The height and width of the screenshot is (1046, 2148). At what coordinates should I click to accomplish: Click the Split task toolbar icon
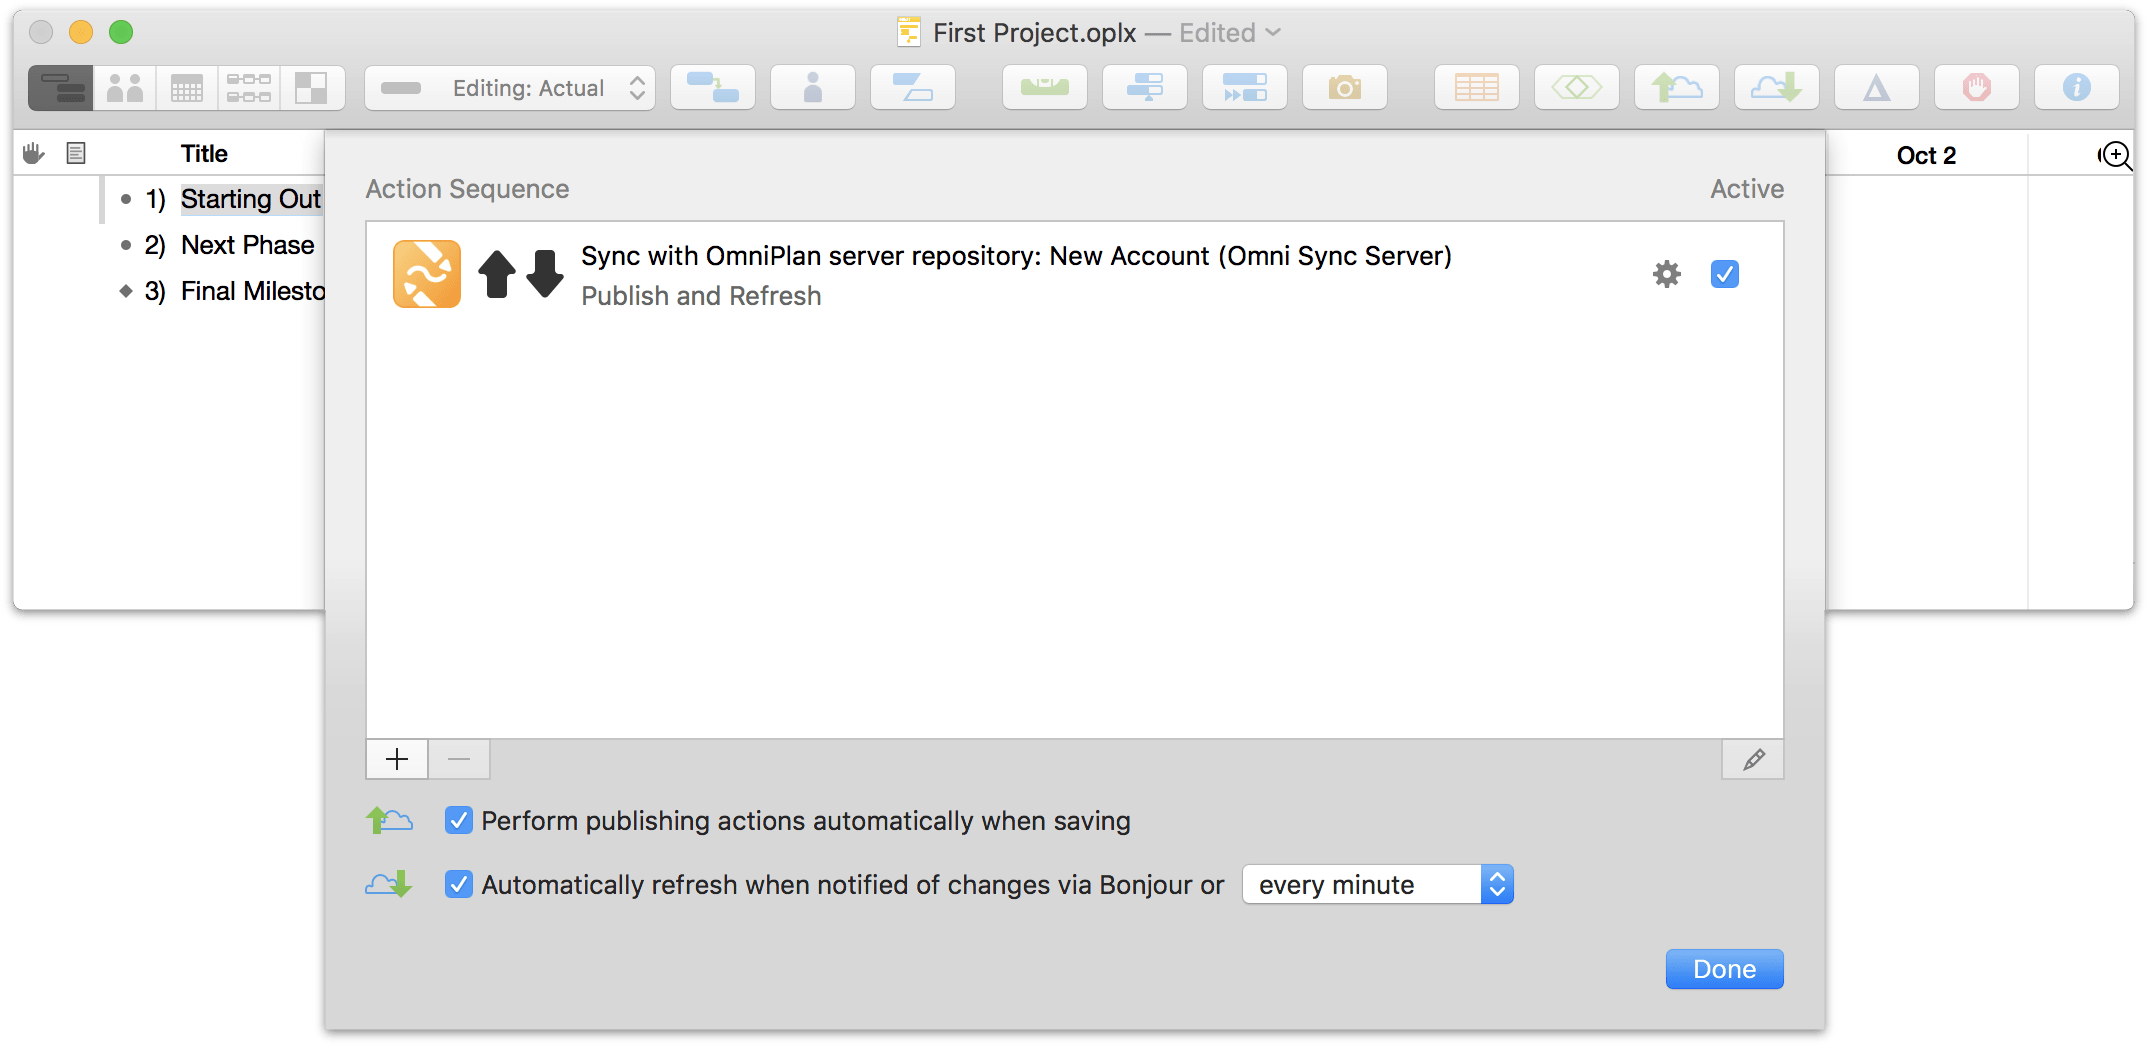913,88
